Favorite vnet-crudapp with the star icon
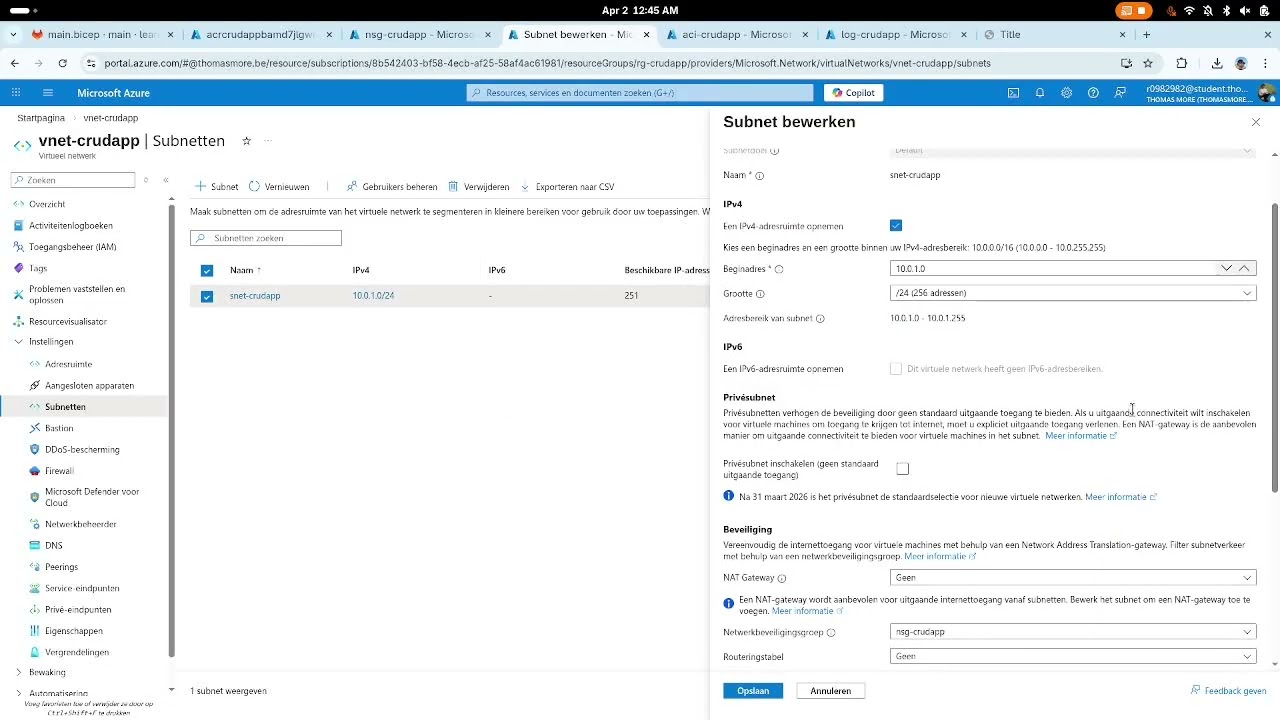The height and width of the screenshot is (720, 1280). click(x=246, y=141)
